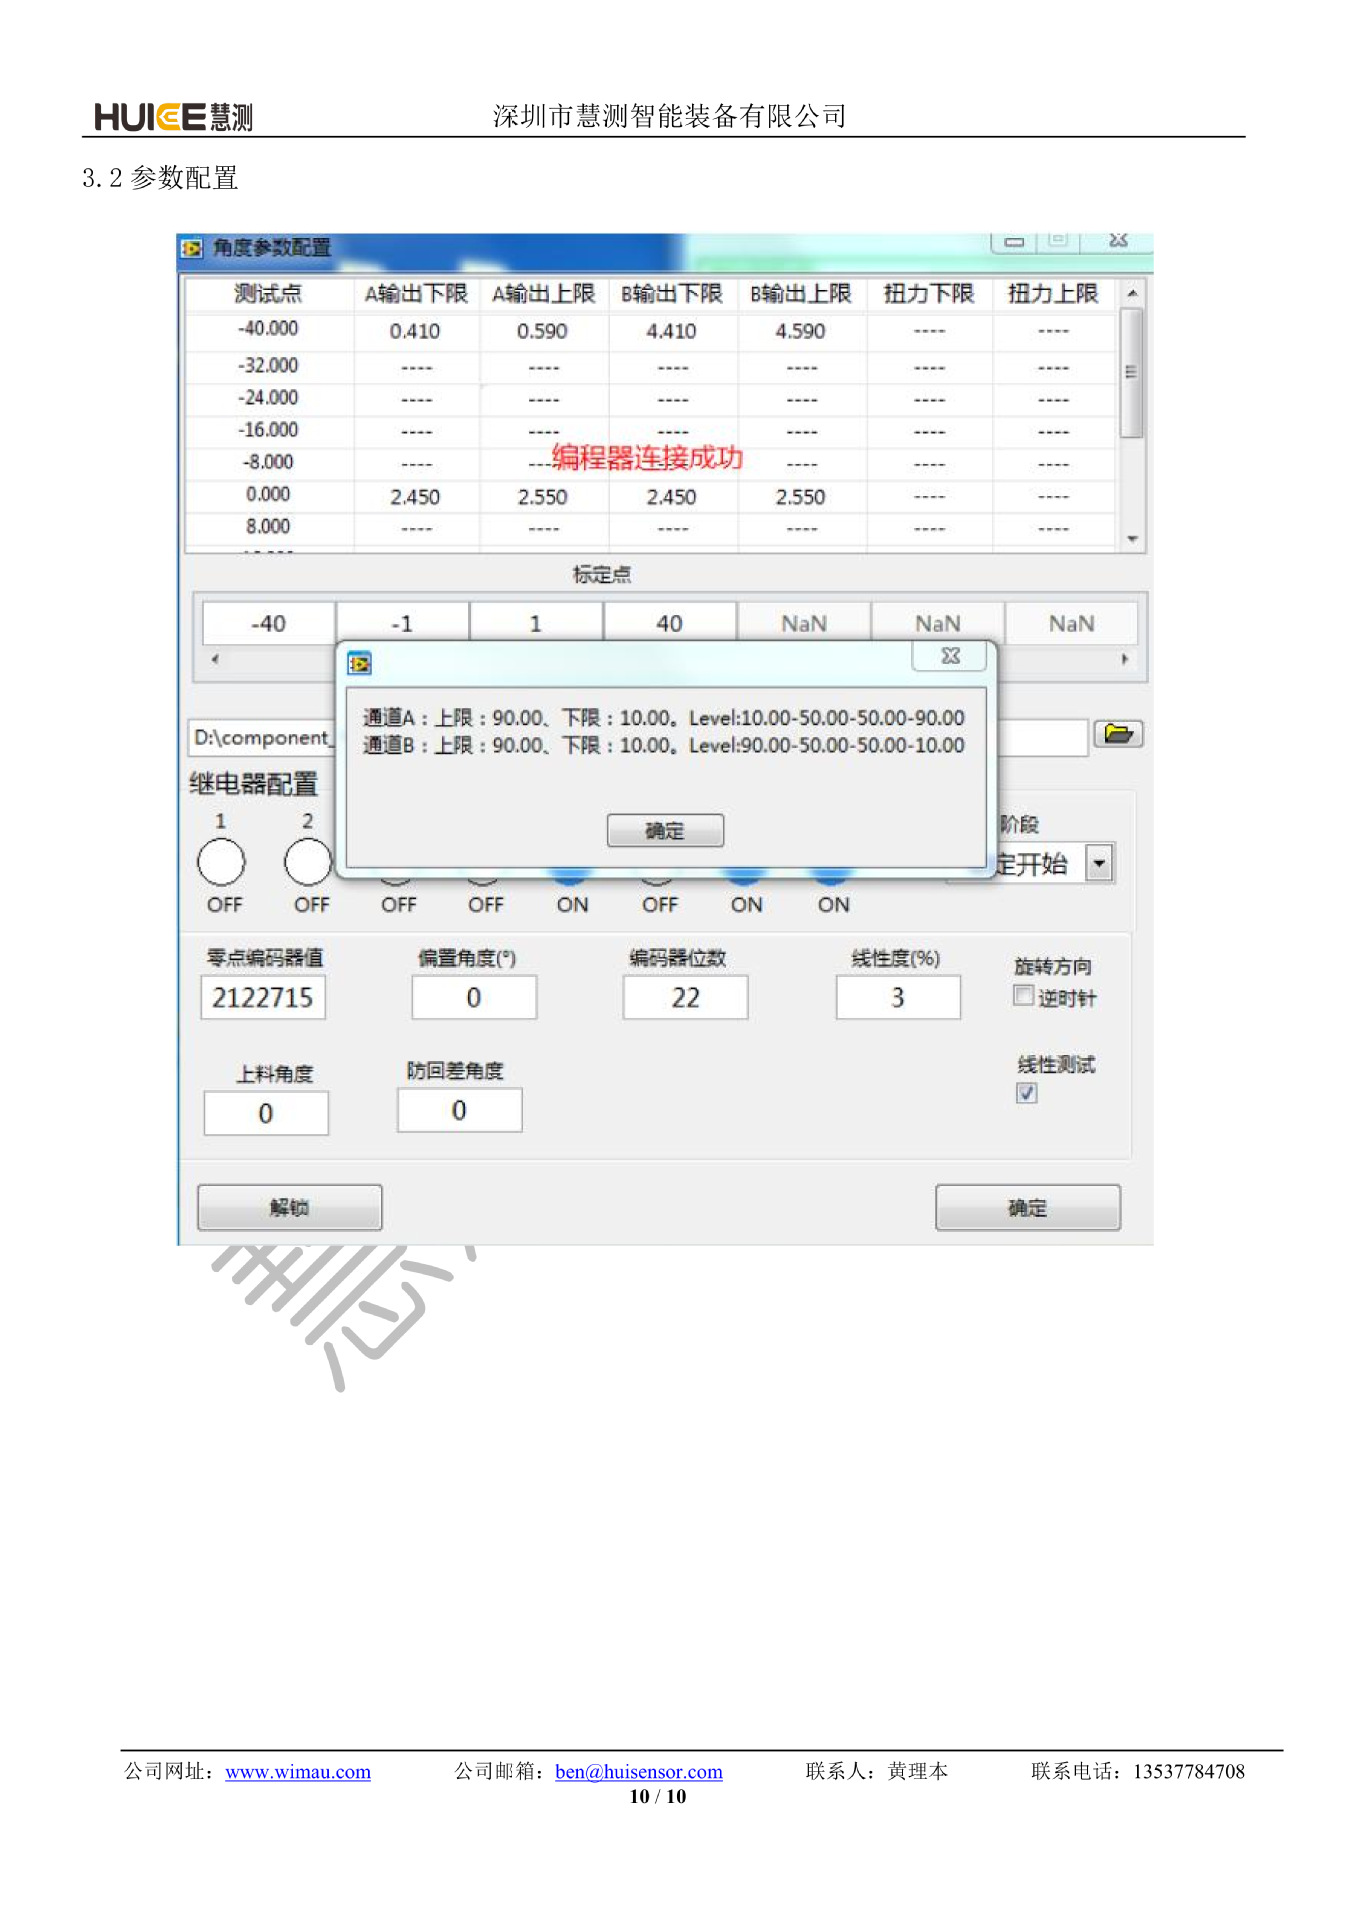Click the ben@huisensor.com email link
Screen dimensions: 1357x1920
pyautogui.click(x=639, y=1772)
